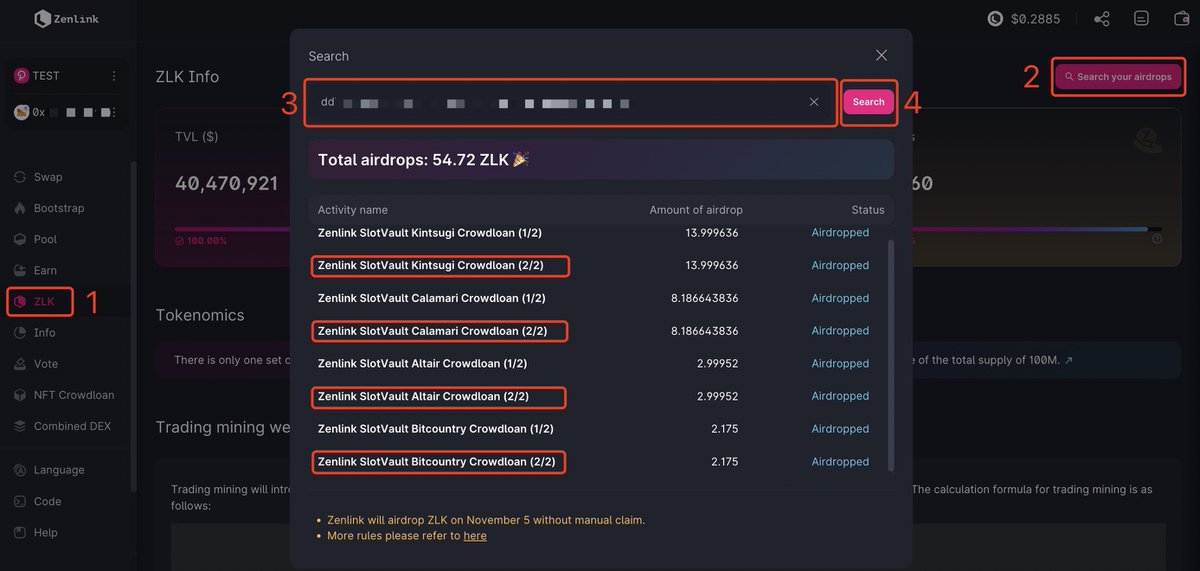Click the Total airdrops 54.72 ZLK banner
This screenshot has width=1200, height=571.
[x=601, y=159]
